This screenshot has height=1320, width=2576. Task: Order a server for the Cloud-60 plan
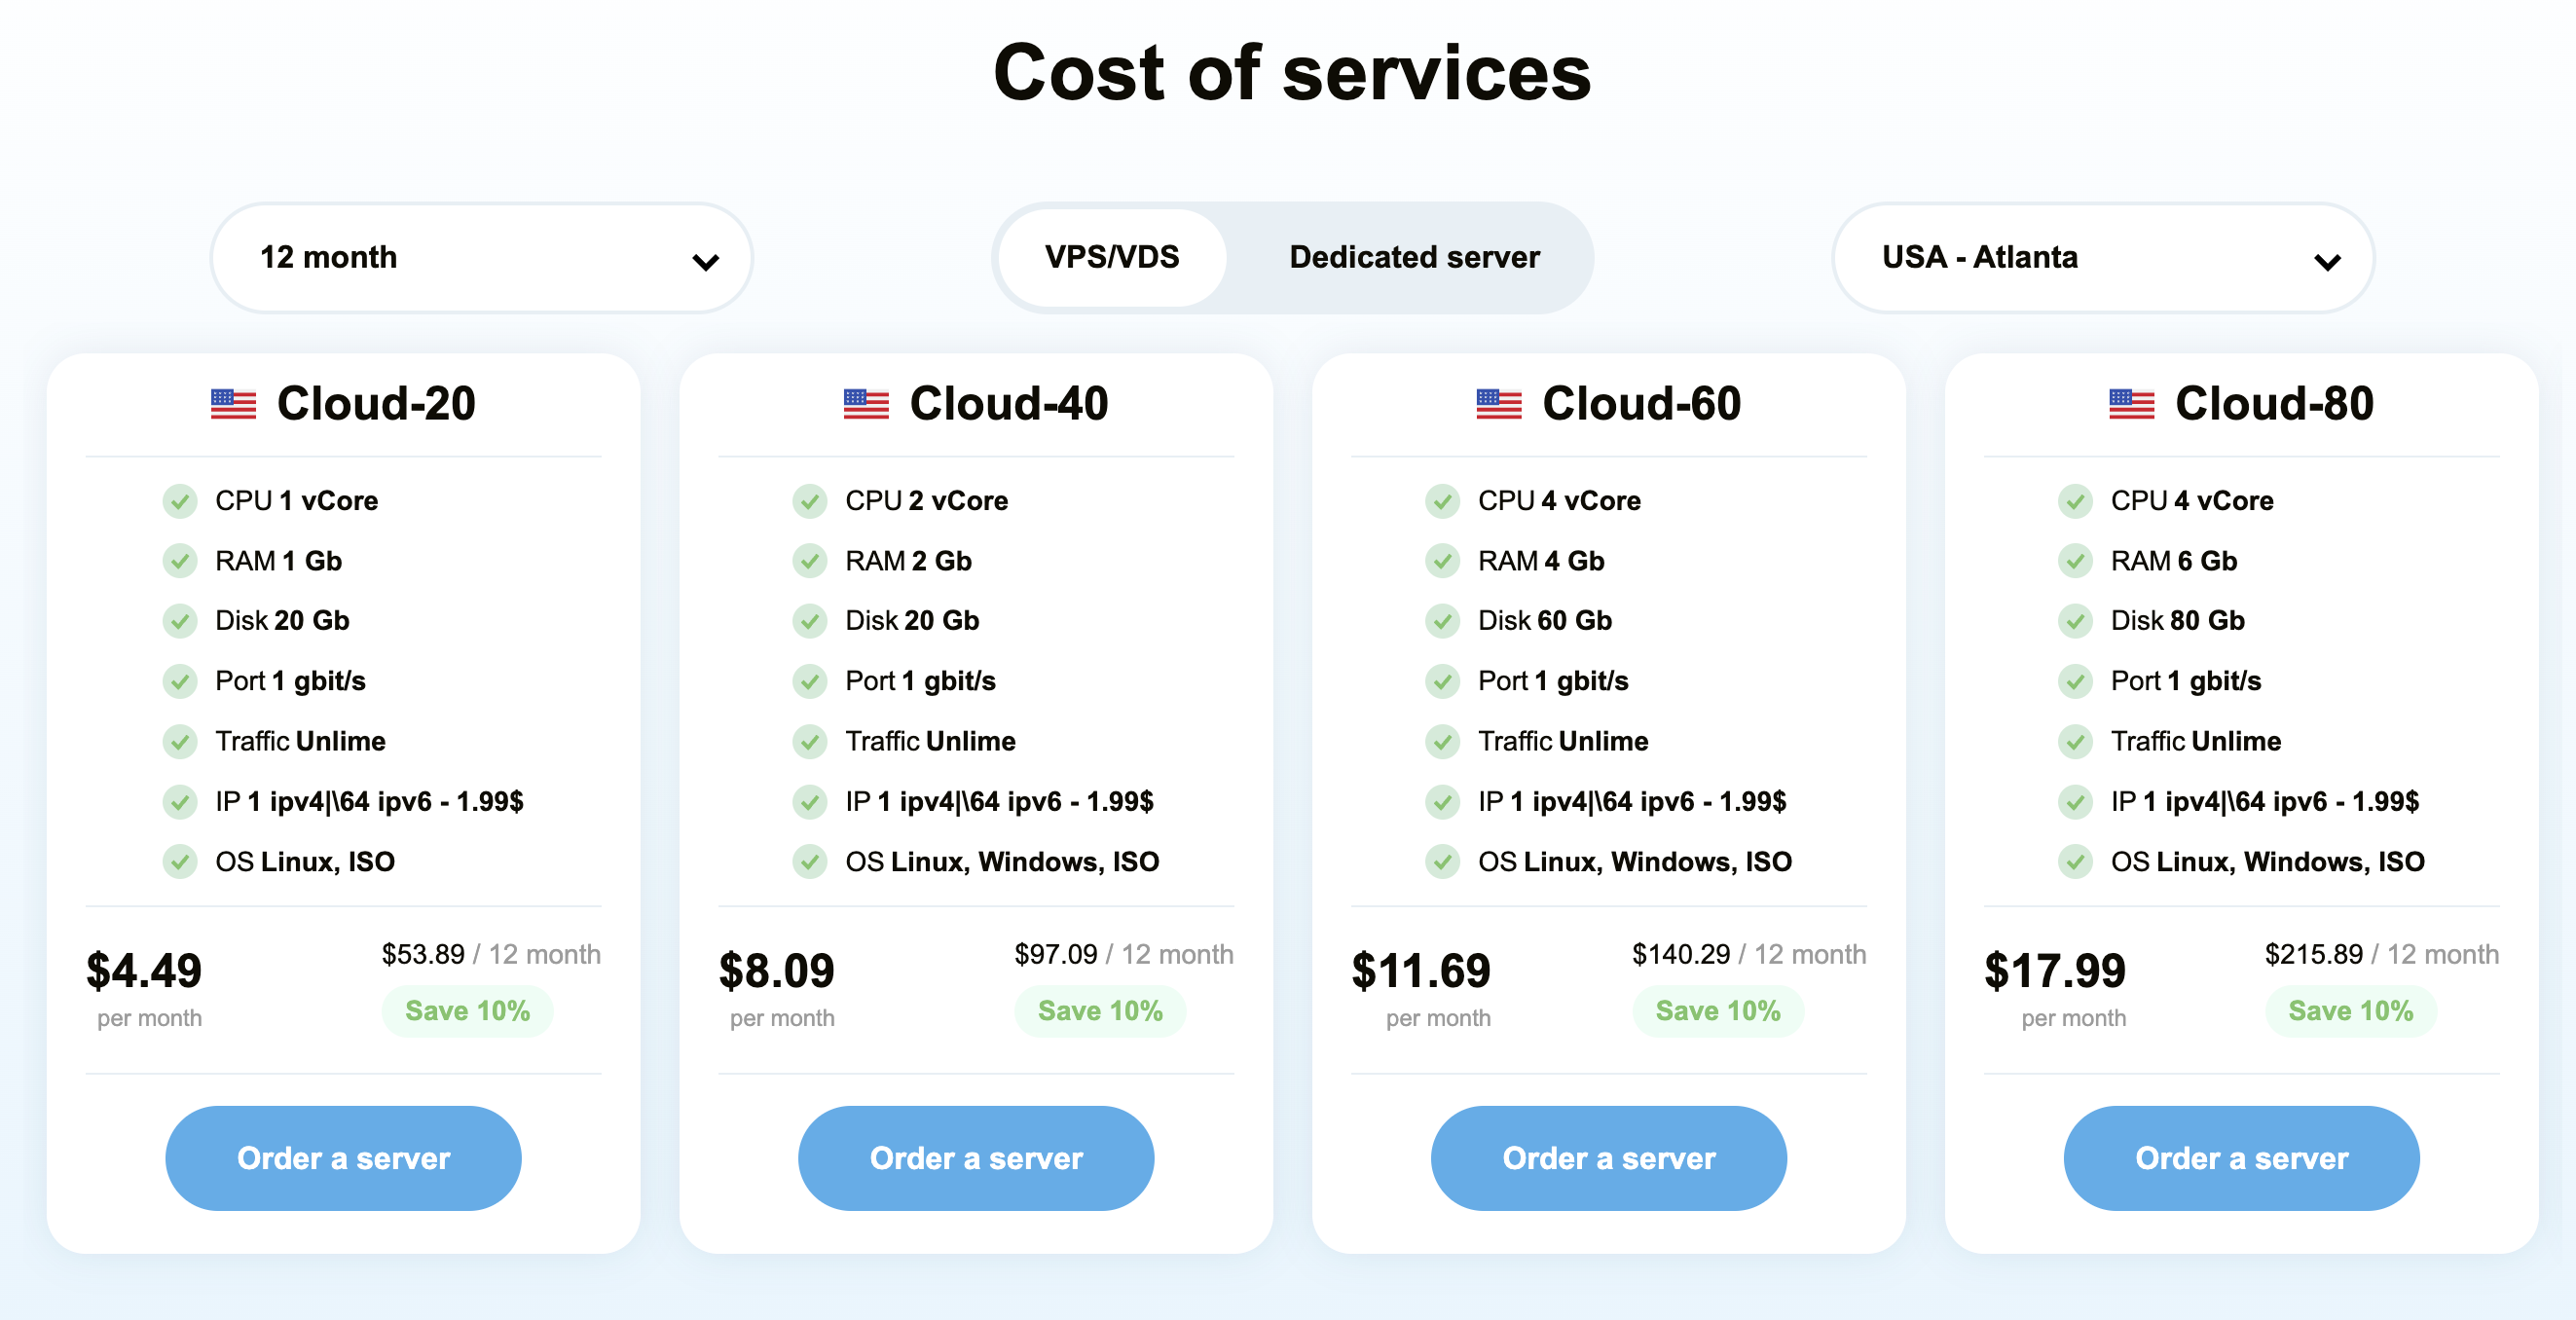click(1608, 1158)
